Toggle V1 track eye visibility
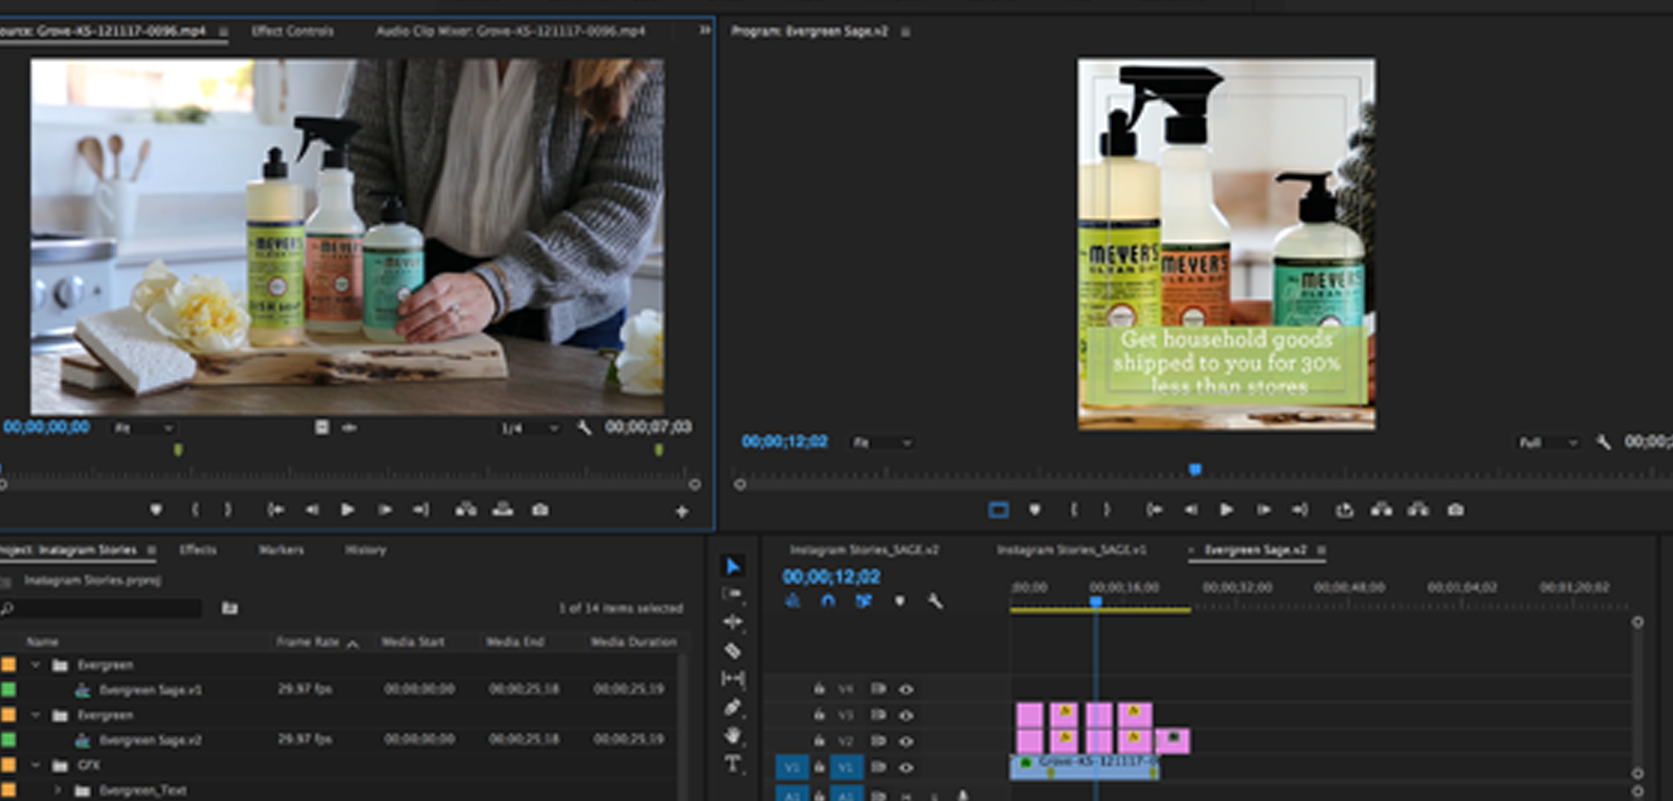Viewport: 1673px width, 801px height. point(906,767)
